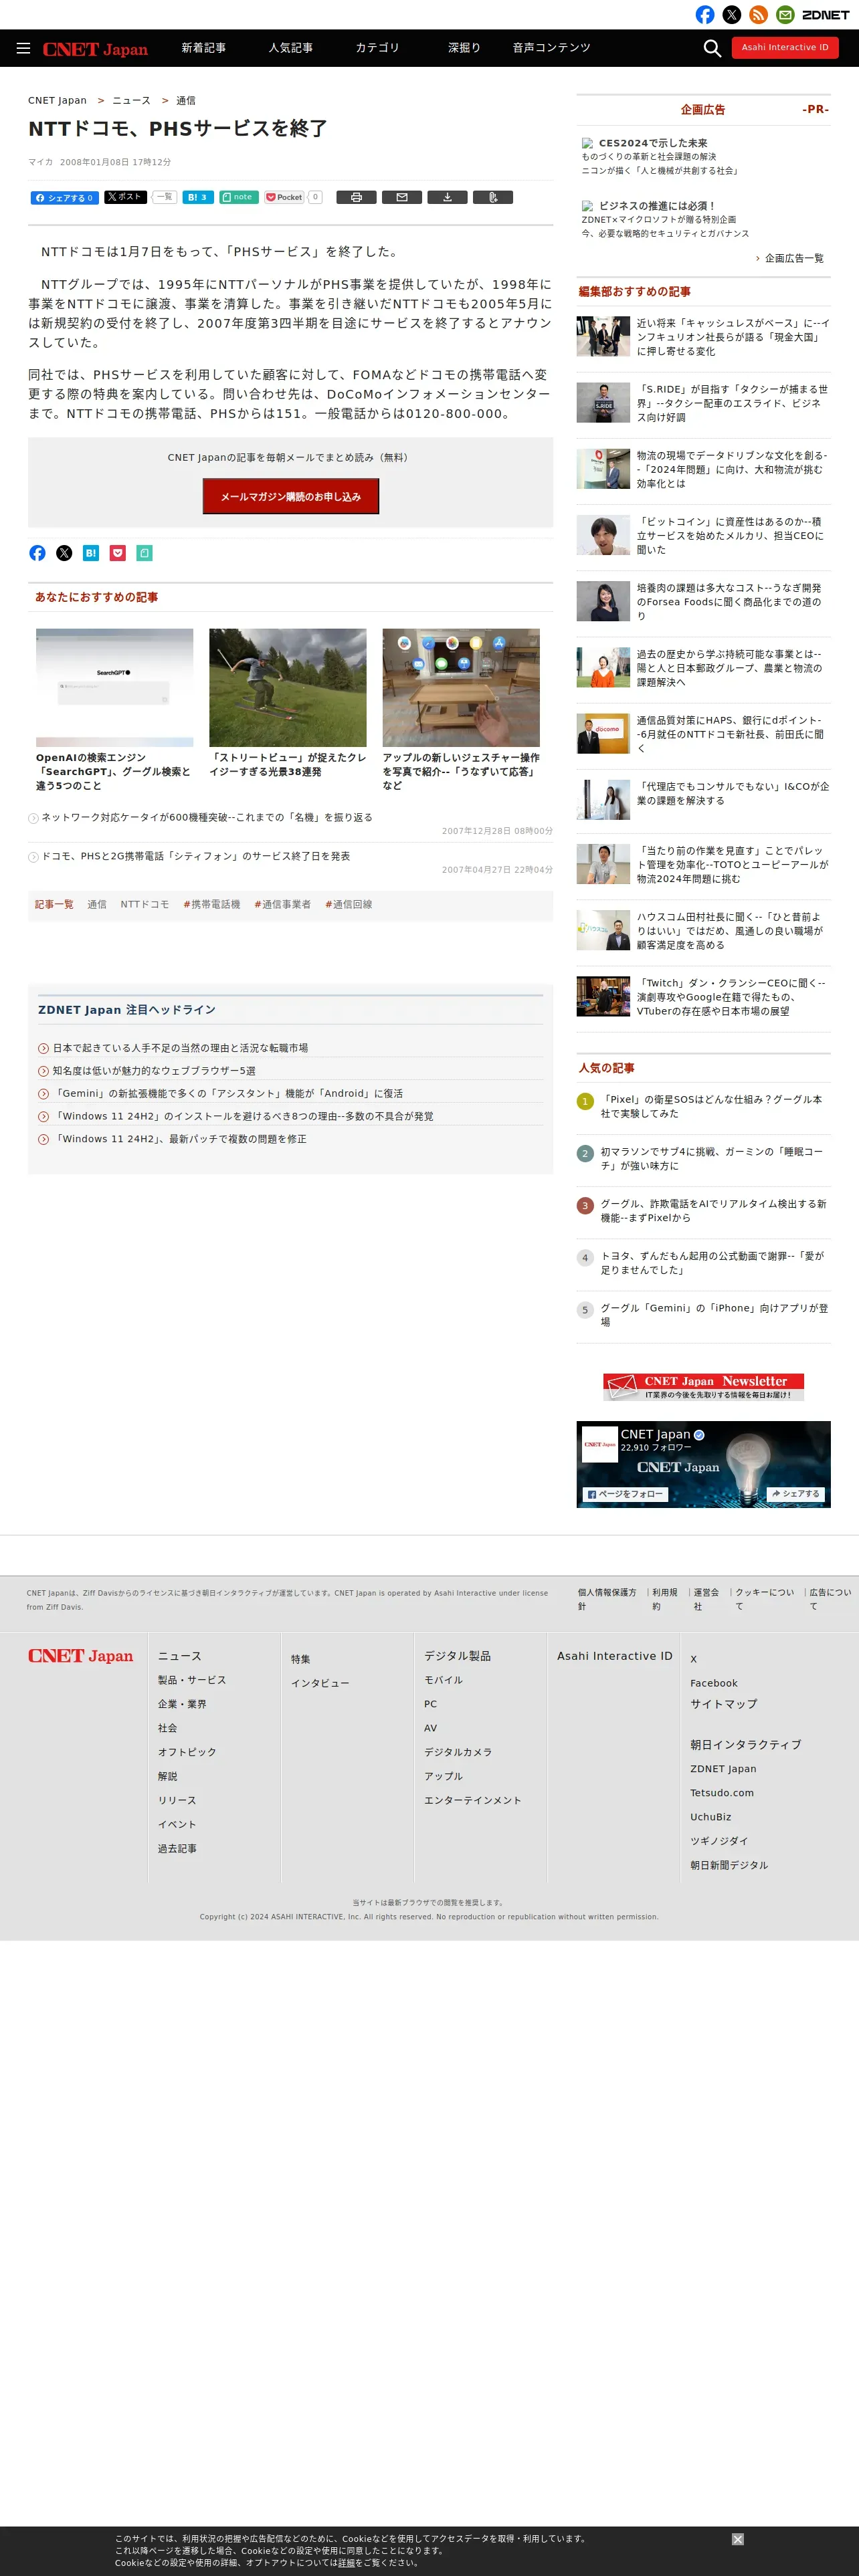Screen dimensions: 859x2576
Task: Click #携帯電話機 tag
Action: pos(212,905)
